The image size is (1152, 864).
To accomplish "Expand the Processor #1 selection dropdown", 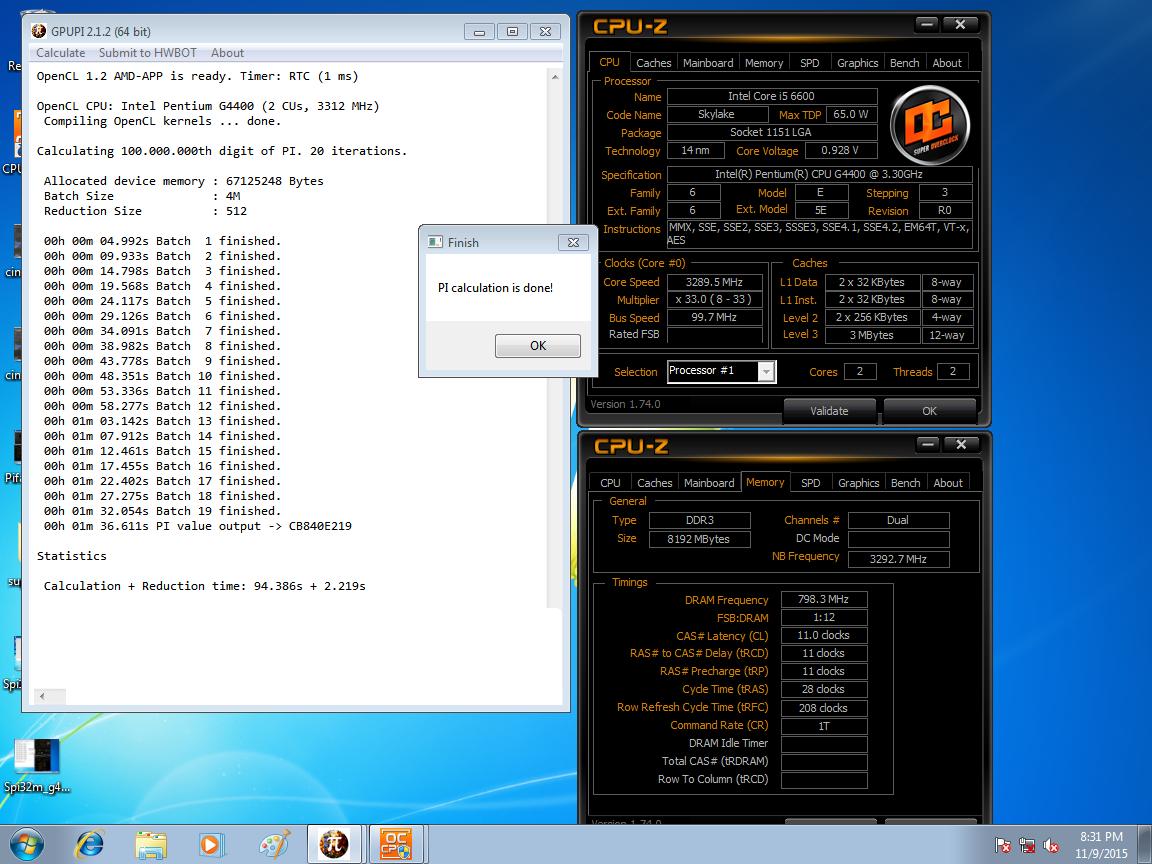I will pyautogui.click(x=766, y=372).
